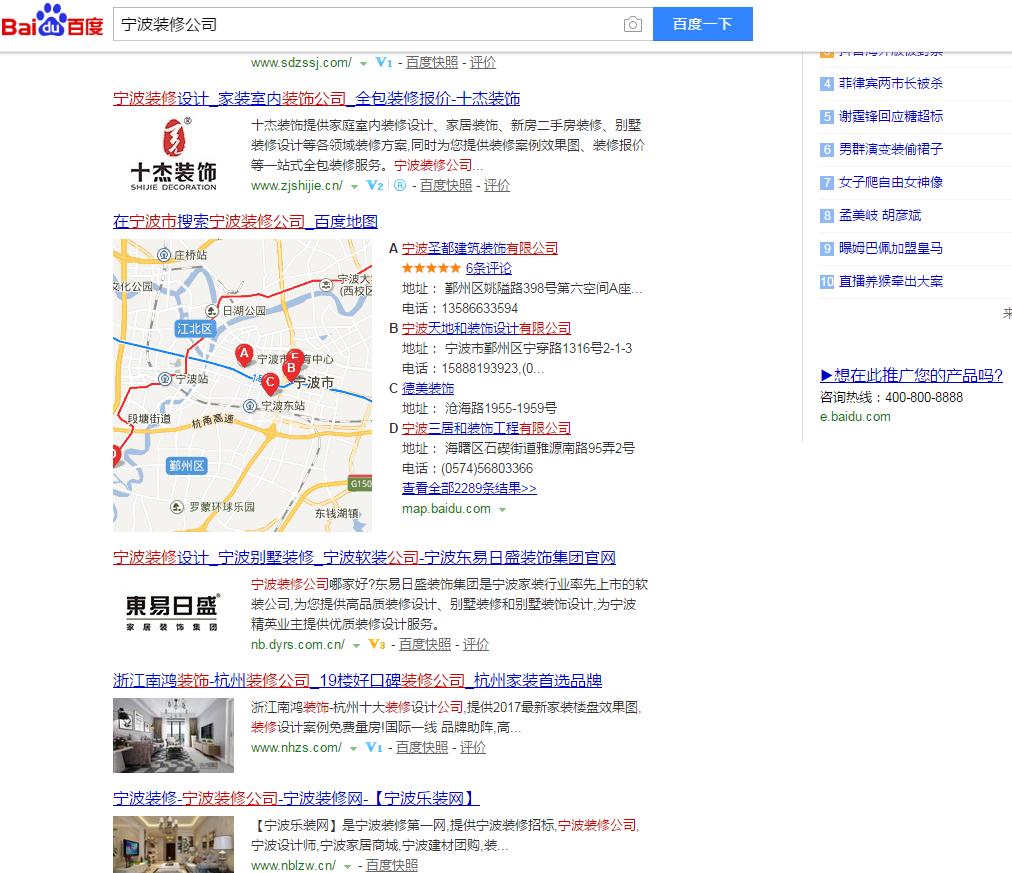
Task: Click 宁波站 station icon on map
Action: 165,379
